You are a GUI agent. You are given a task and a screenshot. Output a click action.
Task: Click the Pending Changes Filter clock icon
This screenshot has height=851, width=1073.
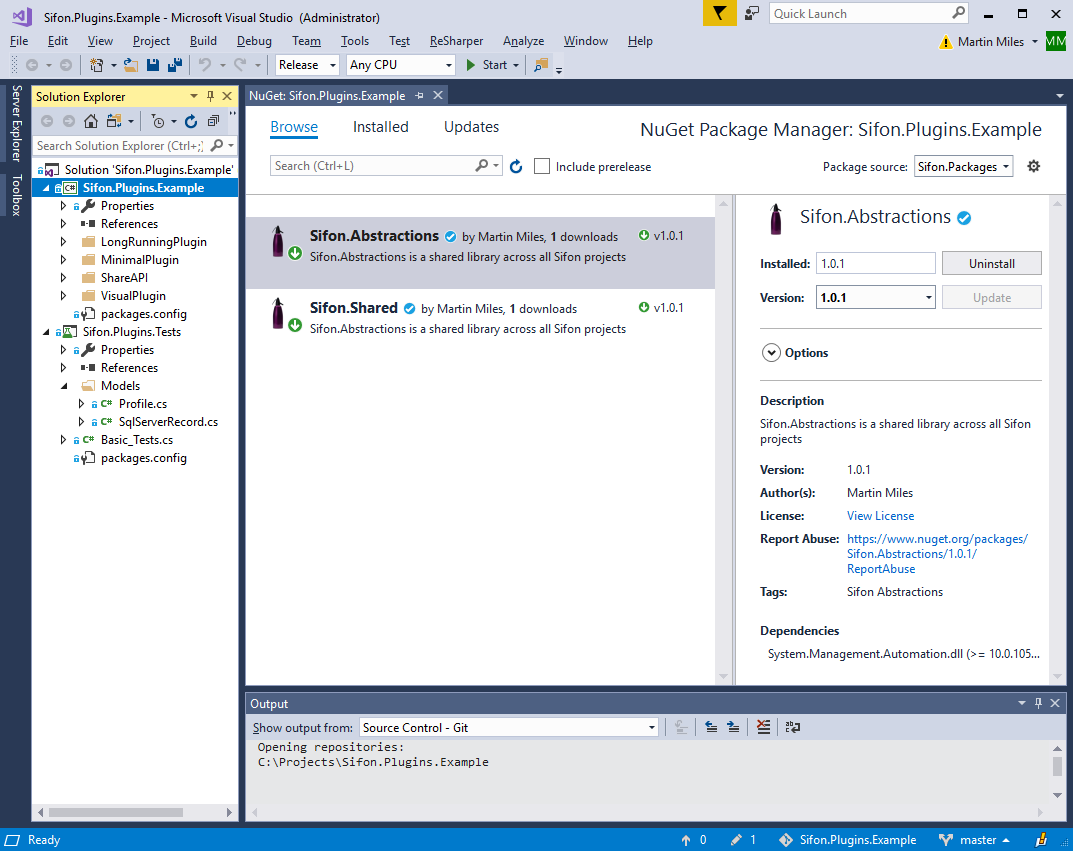pyautogui.click(x=158, y=121)
